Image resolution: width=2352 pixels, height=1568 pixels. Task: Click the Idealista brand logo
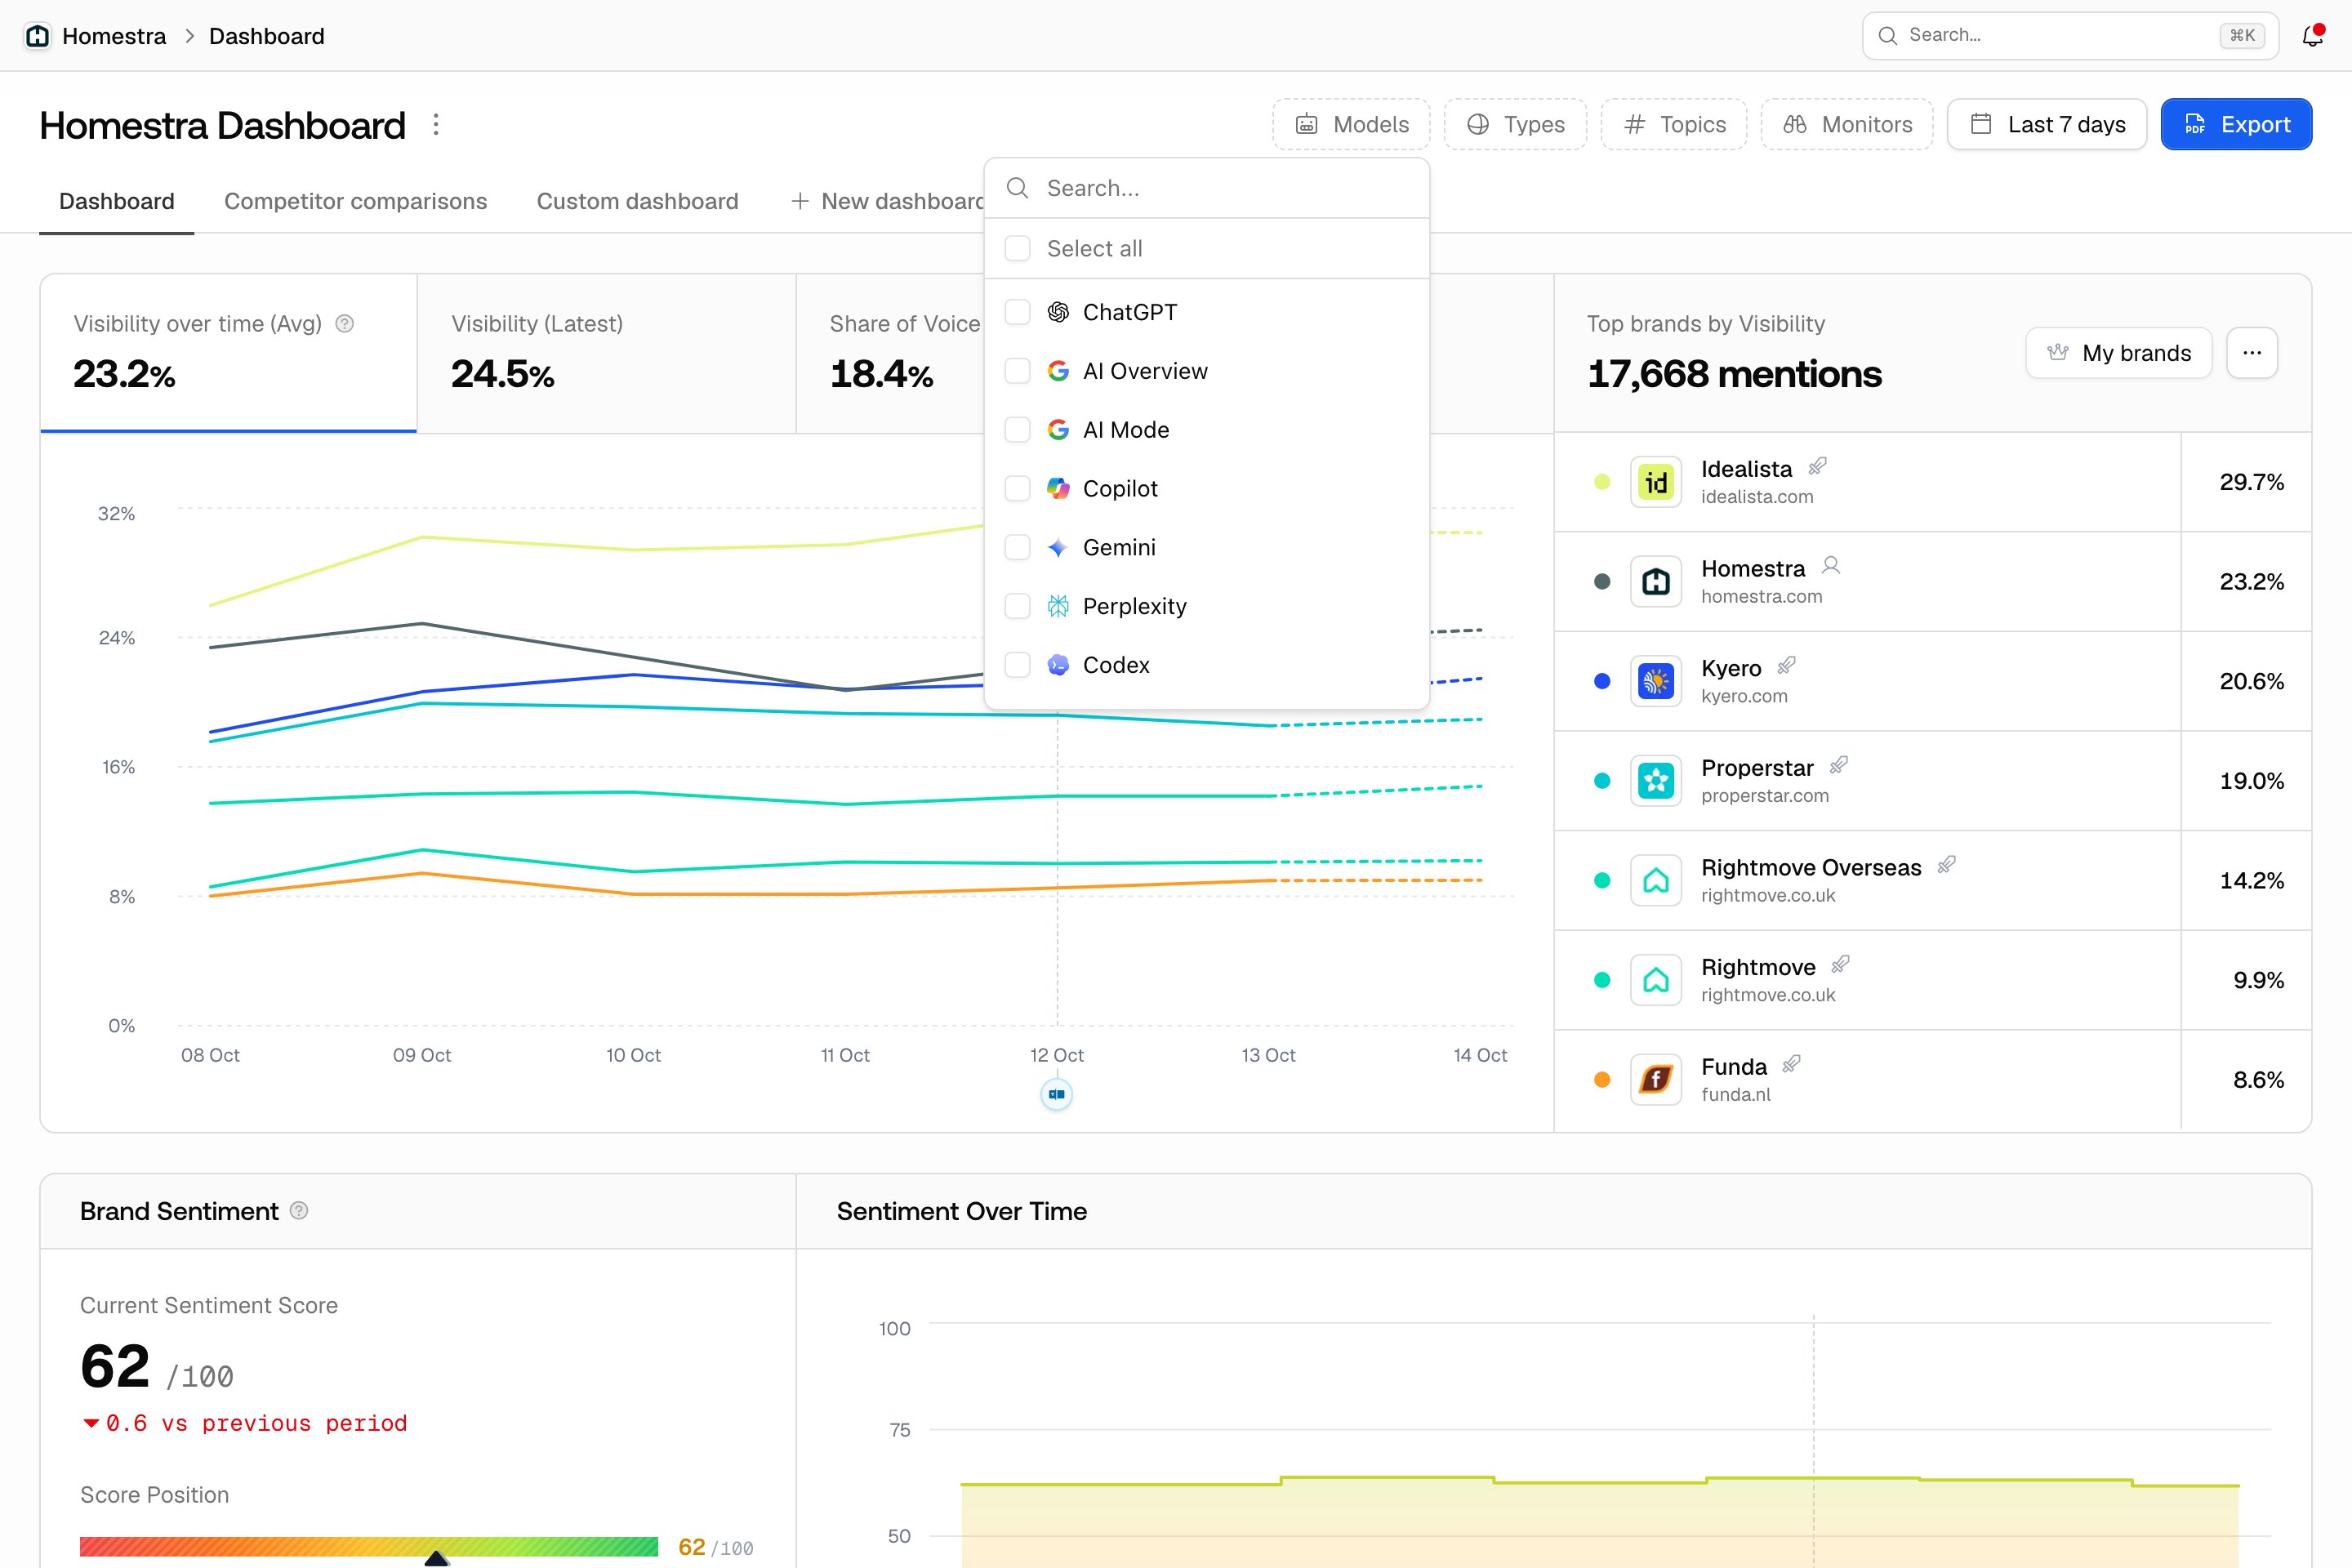pos(1656,482)
